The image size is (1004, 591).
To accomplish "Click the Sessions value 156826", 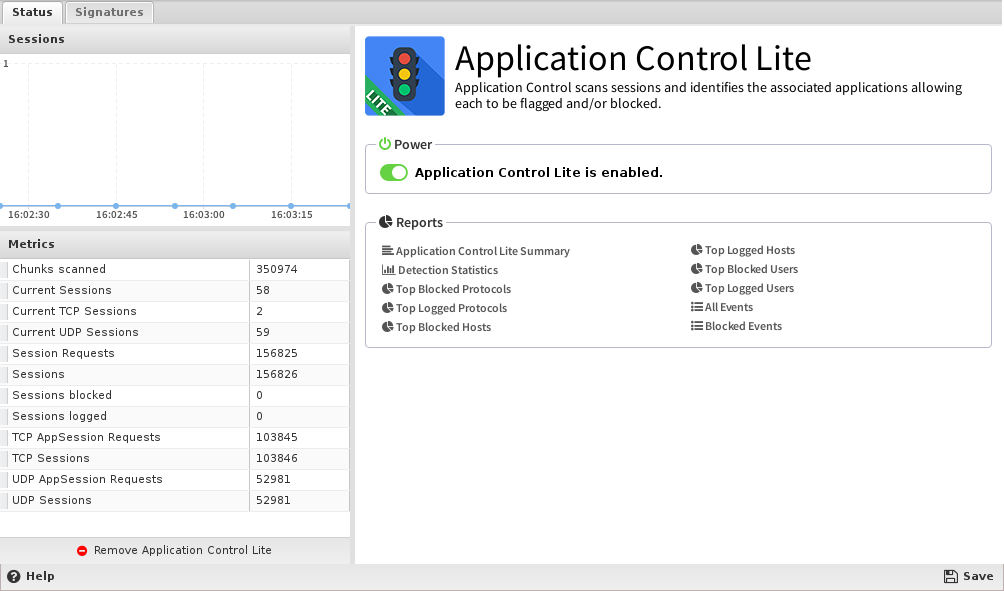I will point(277,375).
